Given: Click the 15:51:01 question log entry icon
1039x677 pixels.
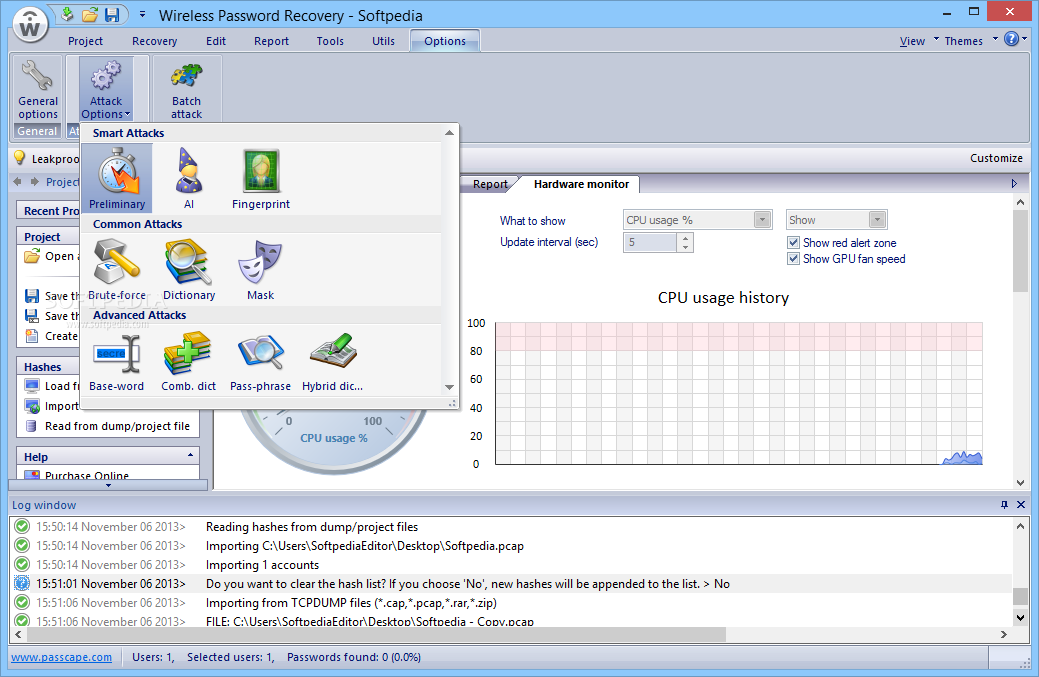Looking at the screenshot, I should (x=22, y=583).
